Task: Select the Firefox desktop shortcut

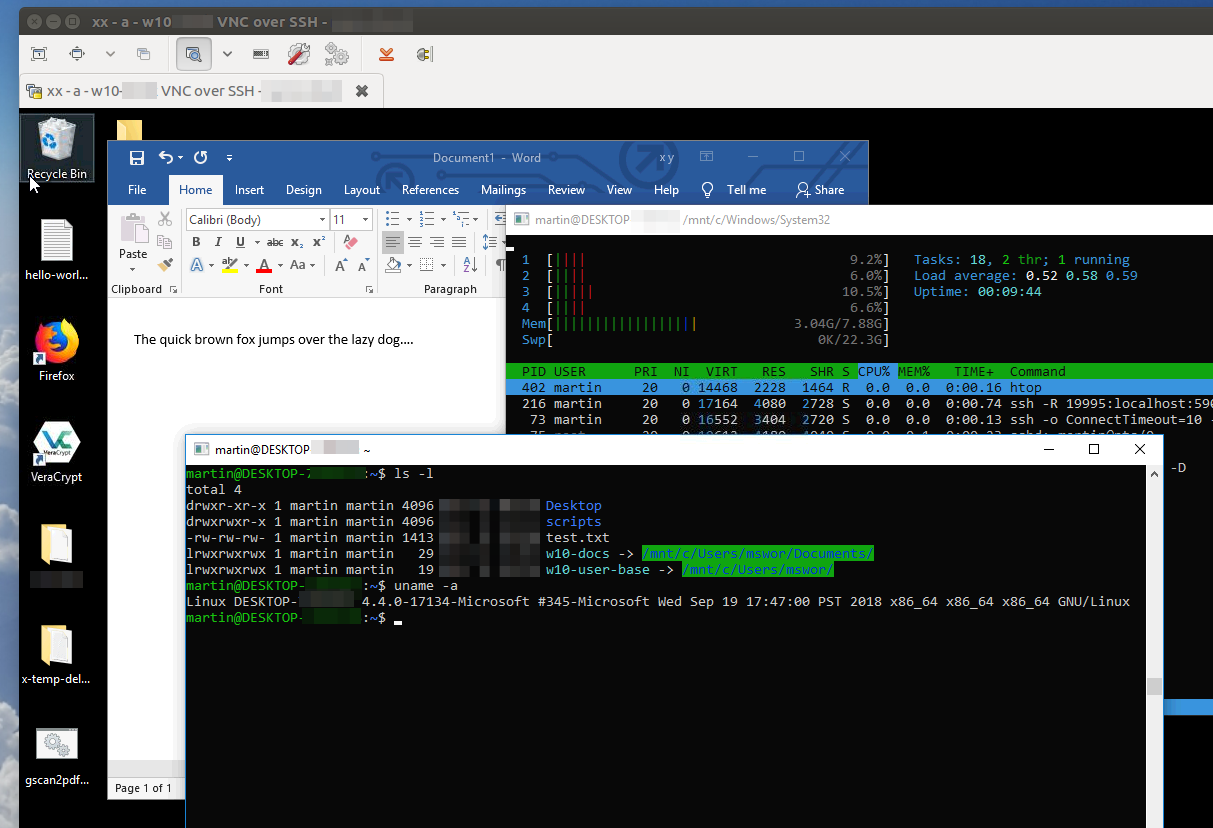Action: tap(57, 351)
